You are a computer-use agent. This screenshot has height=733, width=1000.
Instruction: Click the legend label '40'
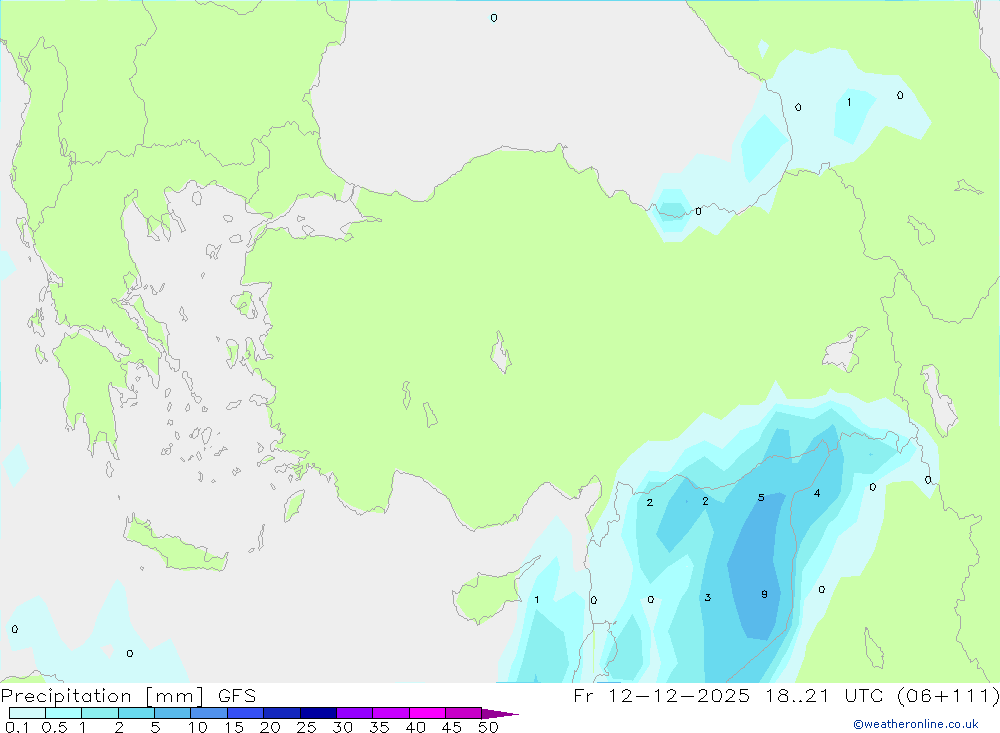pyautogui.click(x=415, y=727)
